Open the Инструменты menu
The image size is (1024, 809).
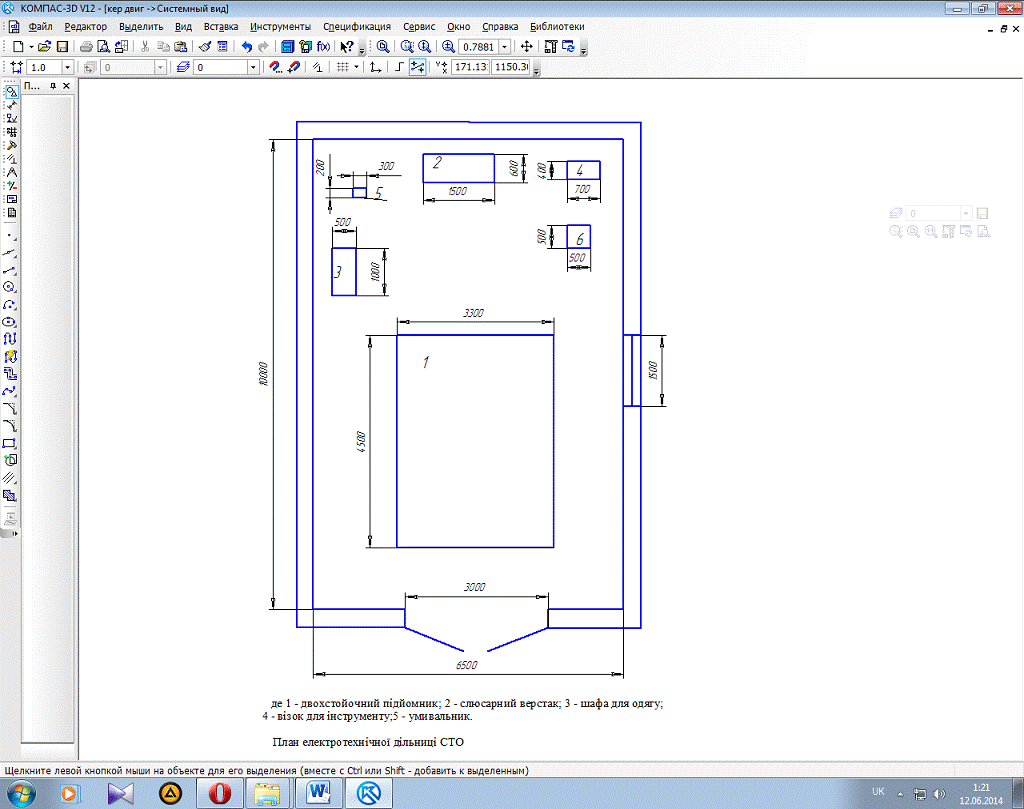pyautogui.click(x=280, y=26)
